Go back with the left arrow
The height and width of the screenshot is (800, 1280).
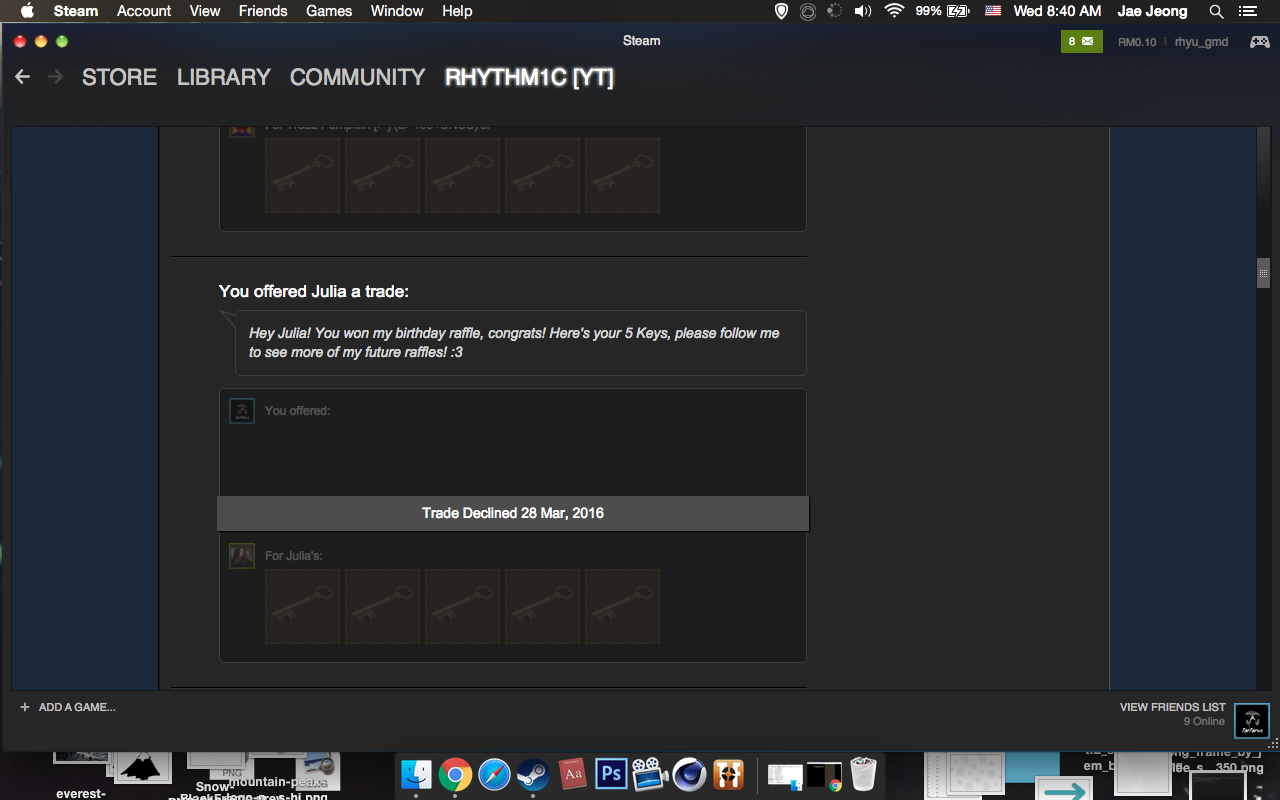coord(23,77)
